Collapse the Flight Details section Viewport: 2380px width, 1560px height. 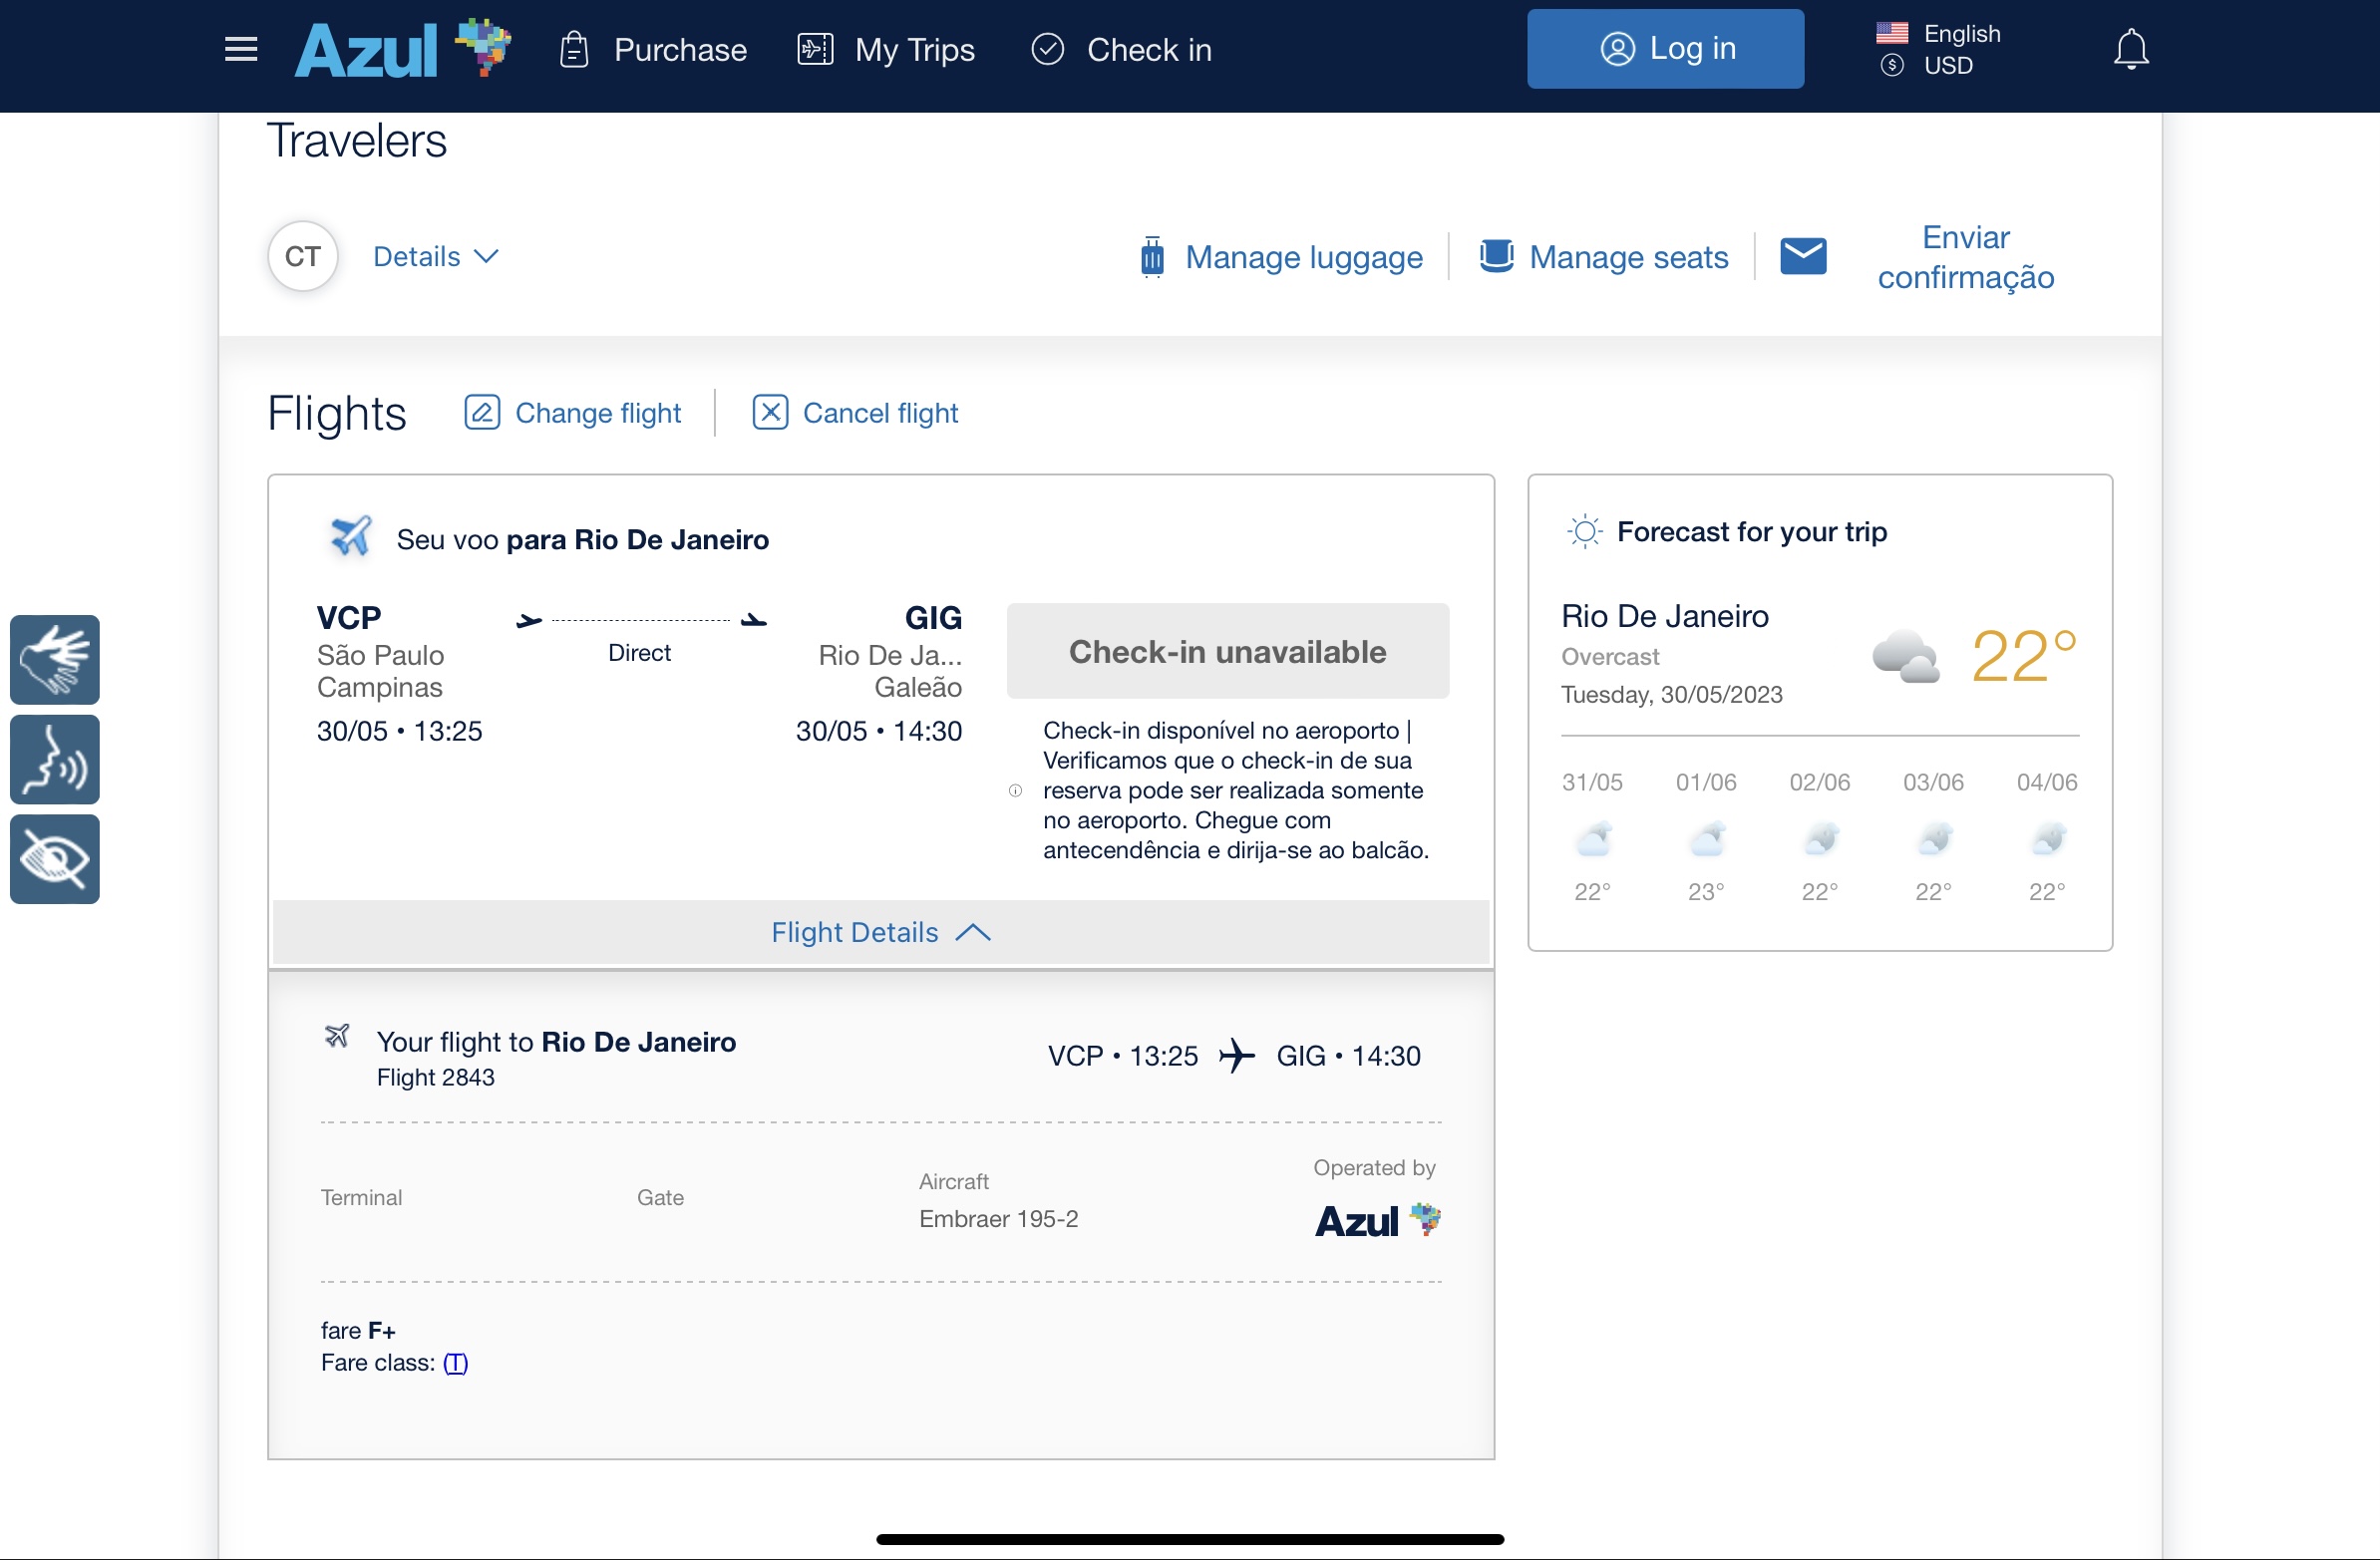(x=881, y=932)
